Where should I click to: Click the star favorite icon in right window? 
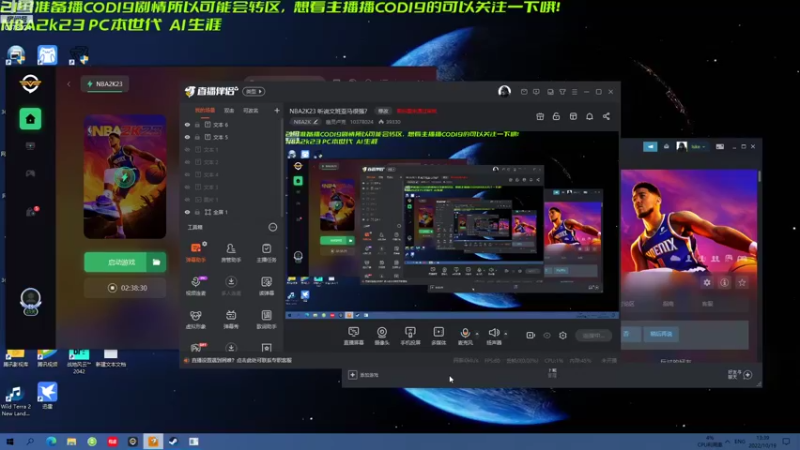pyautogui.click(x=742, y=282)
